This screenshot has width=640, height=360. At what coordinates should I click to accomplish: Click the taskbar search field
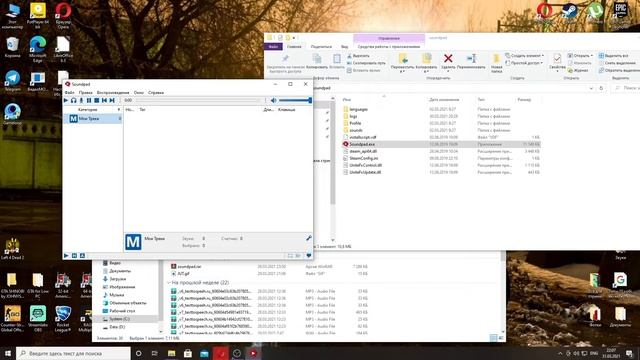coord(73,353)
